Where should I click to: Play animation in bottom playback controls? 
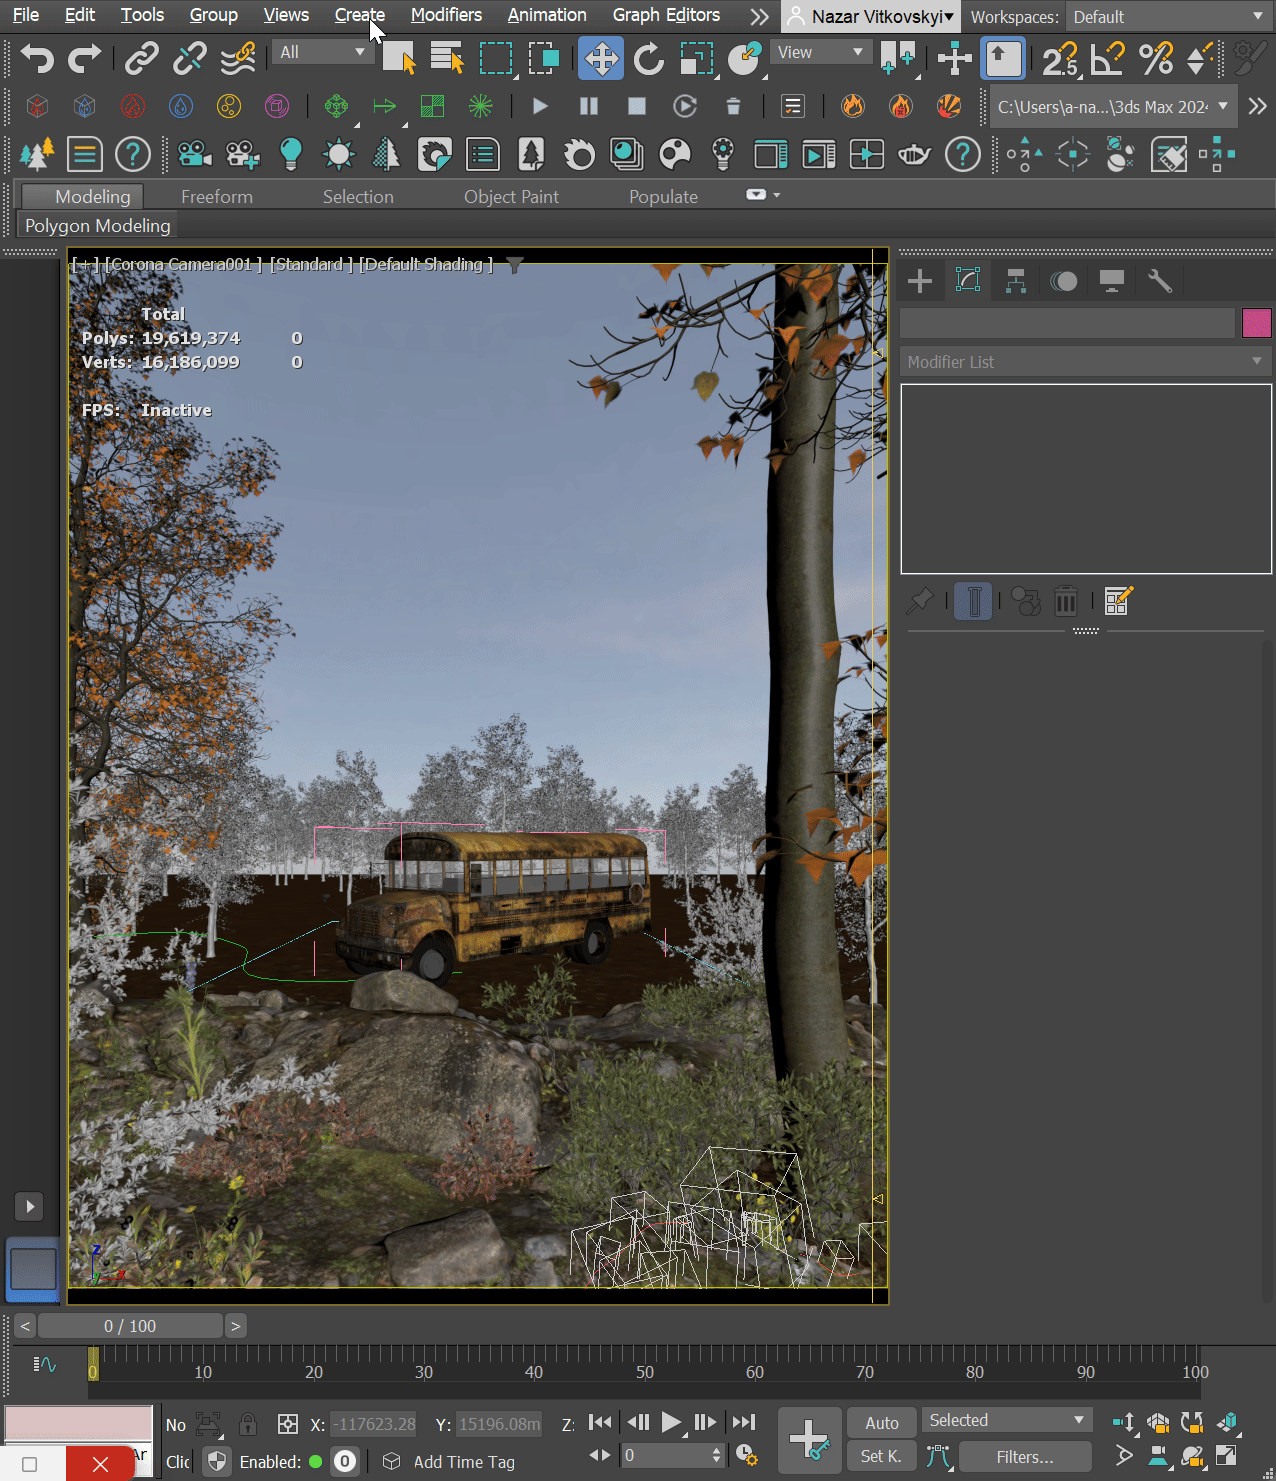(x=671, y=1423)
